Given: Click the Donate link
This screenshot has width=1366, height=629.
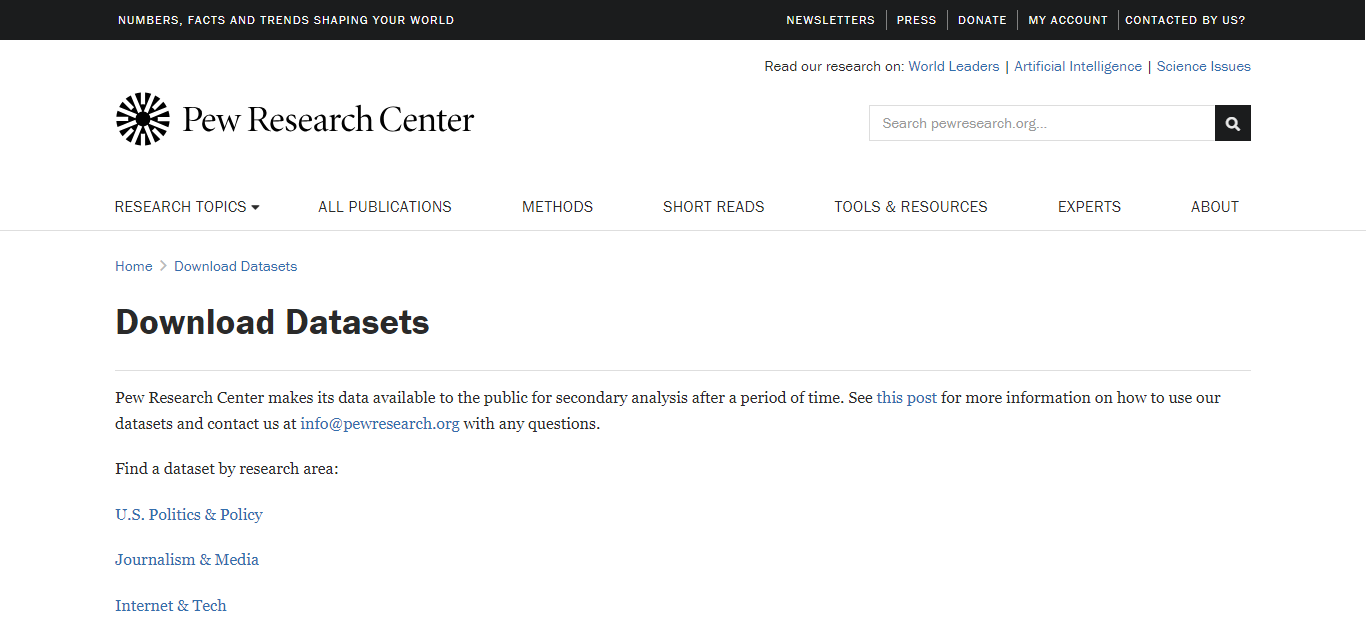Looking at the screenshot, I should 982,20.
